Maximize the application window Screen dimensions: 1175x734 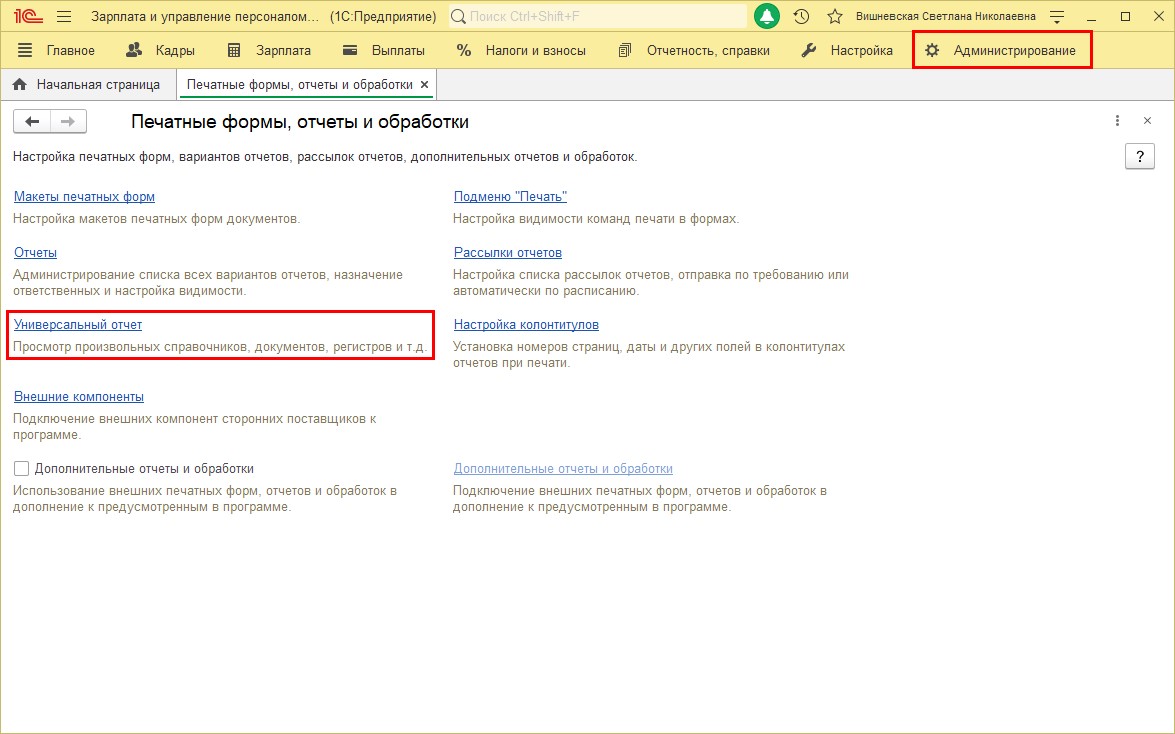tap(1125, 16)
